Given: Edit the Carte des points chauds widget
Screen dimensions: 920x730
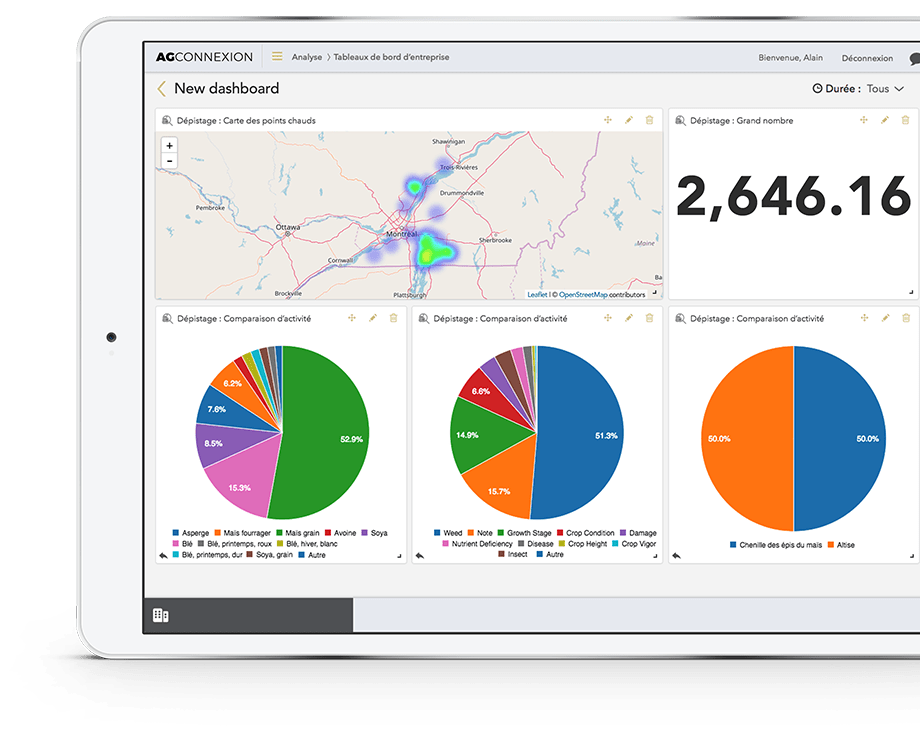Looking at the screenshot, I should (629, 120).
